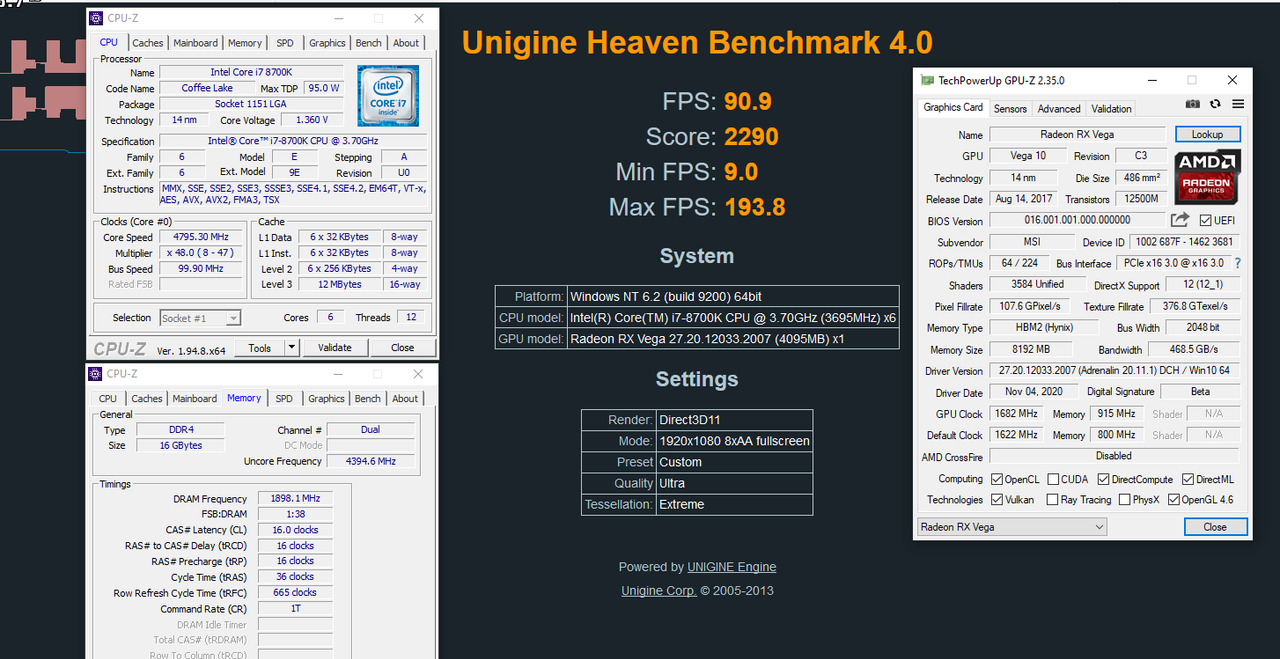Image resolution: width=1280 pixels, height=659 pixels.
Task: Toggle the UEFI checkbox
Action: tap(1205, 220)
